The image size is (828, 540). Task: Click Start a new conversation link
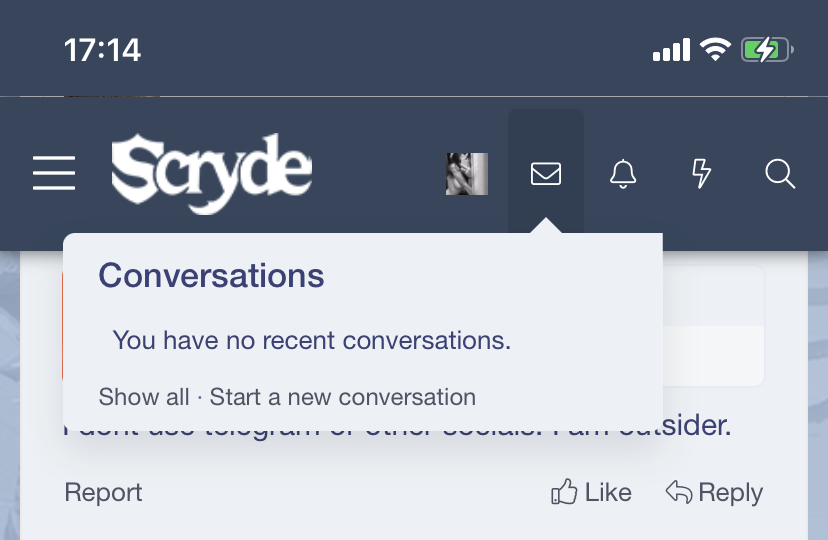[342, 397]
